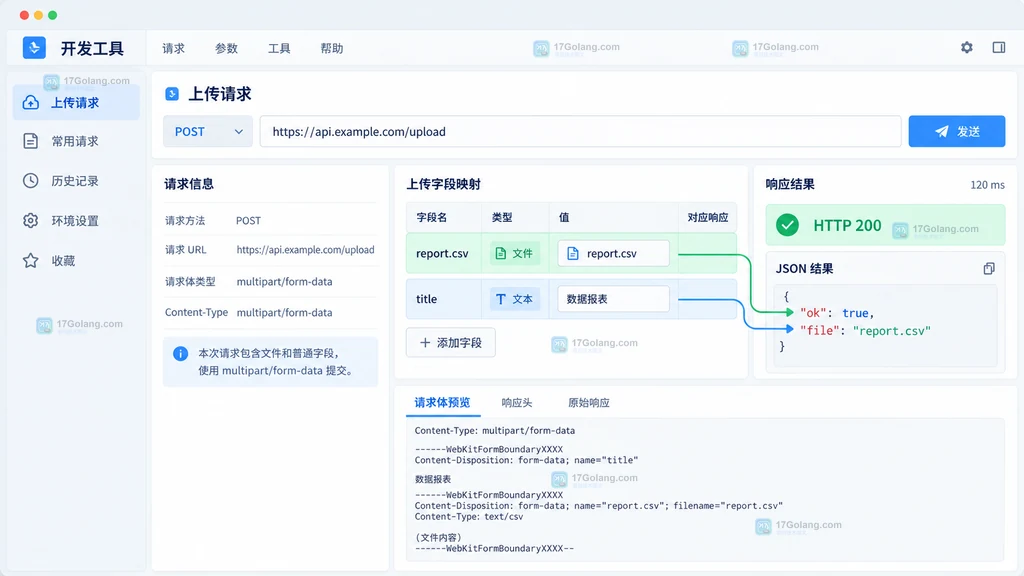Click the request URL input field
Screen dimensions: 1024x576
coord(581,131)
